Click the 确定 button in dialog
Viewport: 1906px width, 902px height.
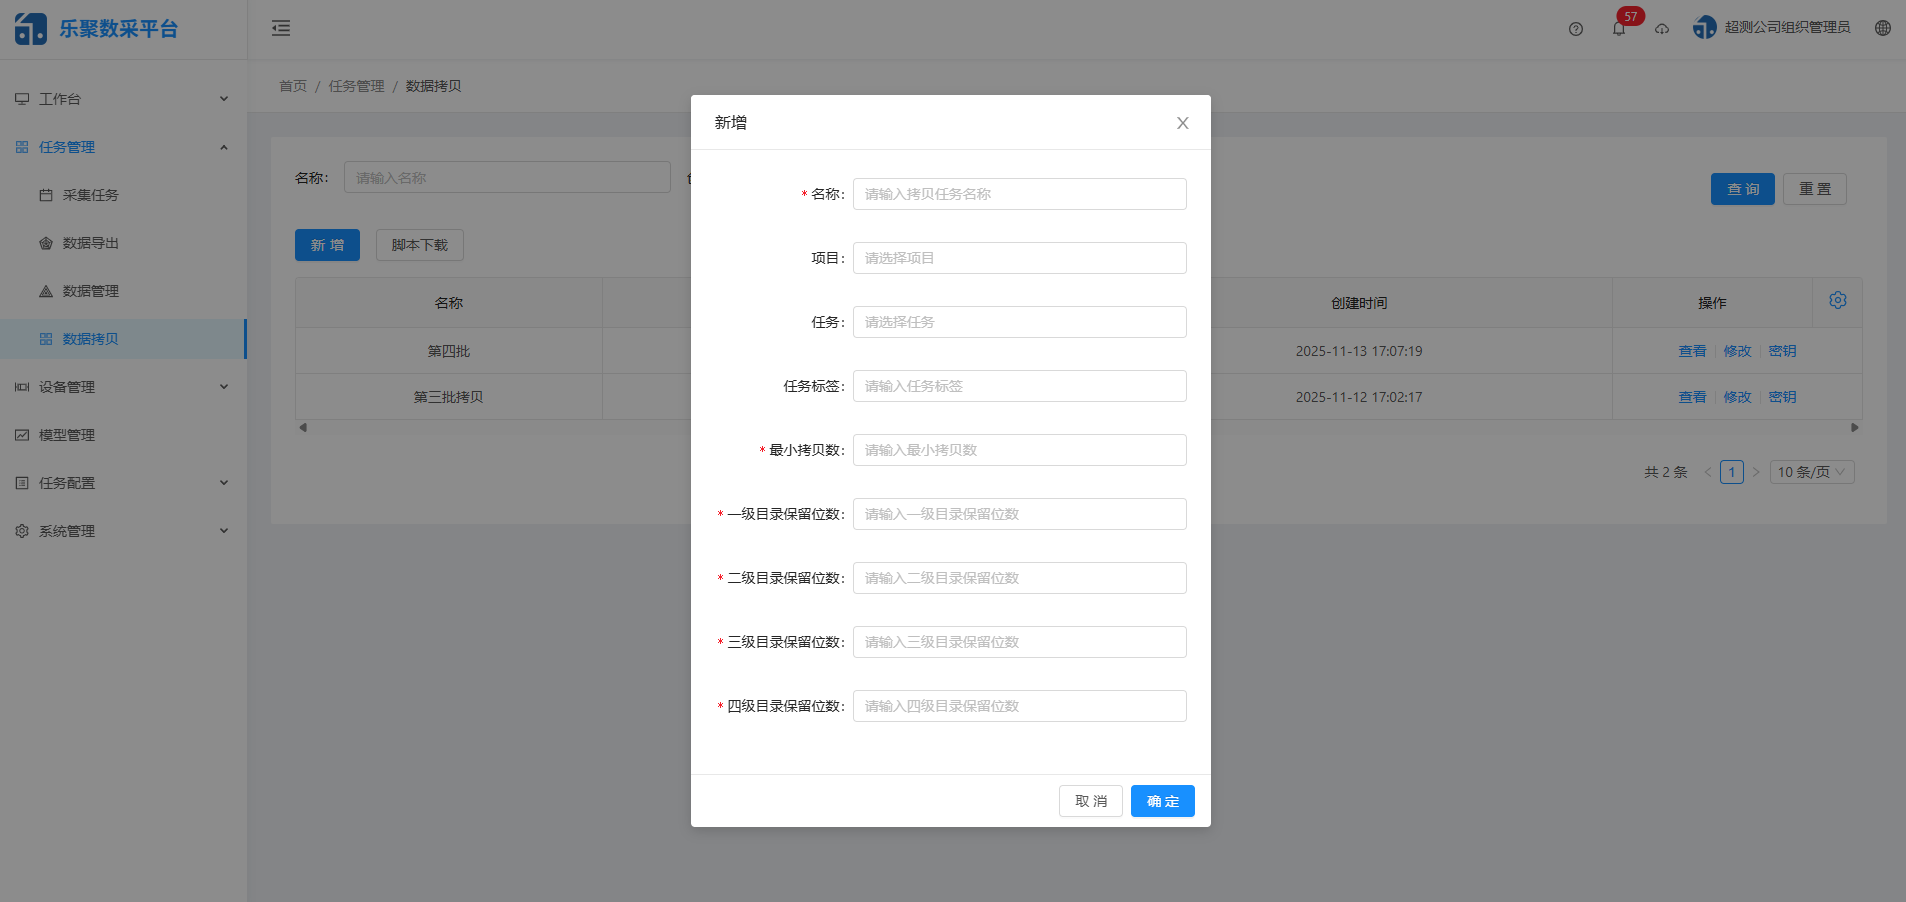point(1162,801)
